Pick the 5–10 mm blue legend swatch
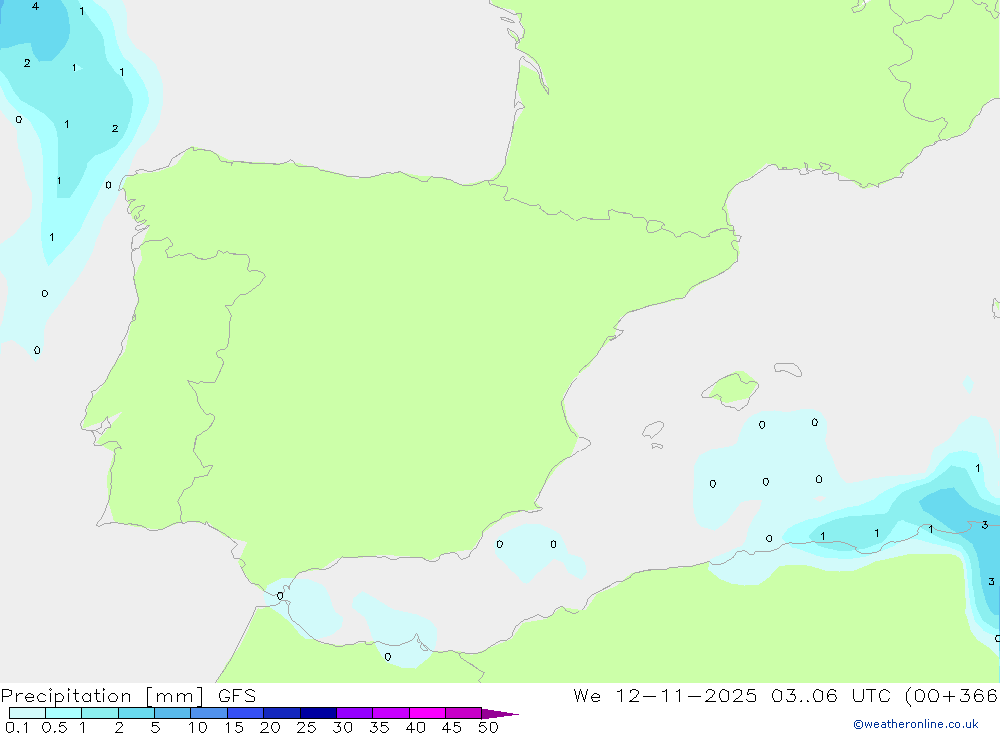The image size is (1000, 733). coord(173,713)
